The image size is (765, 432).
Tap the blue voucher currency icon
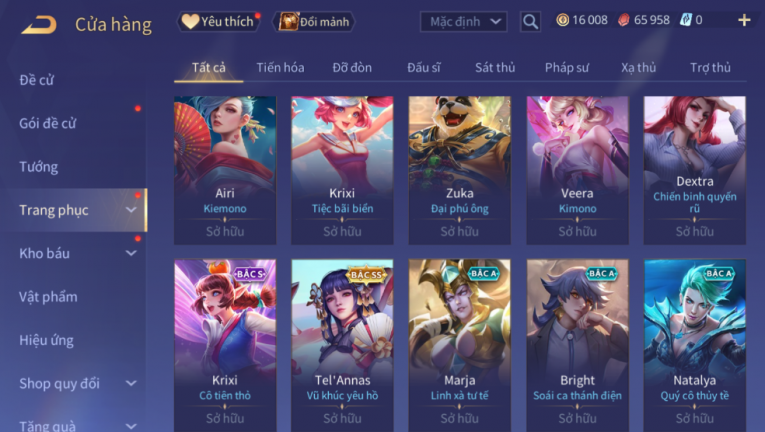tap(685, 20)
